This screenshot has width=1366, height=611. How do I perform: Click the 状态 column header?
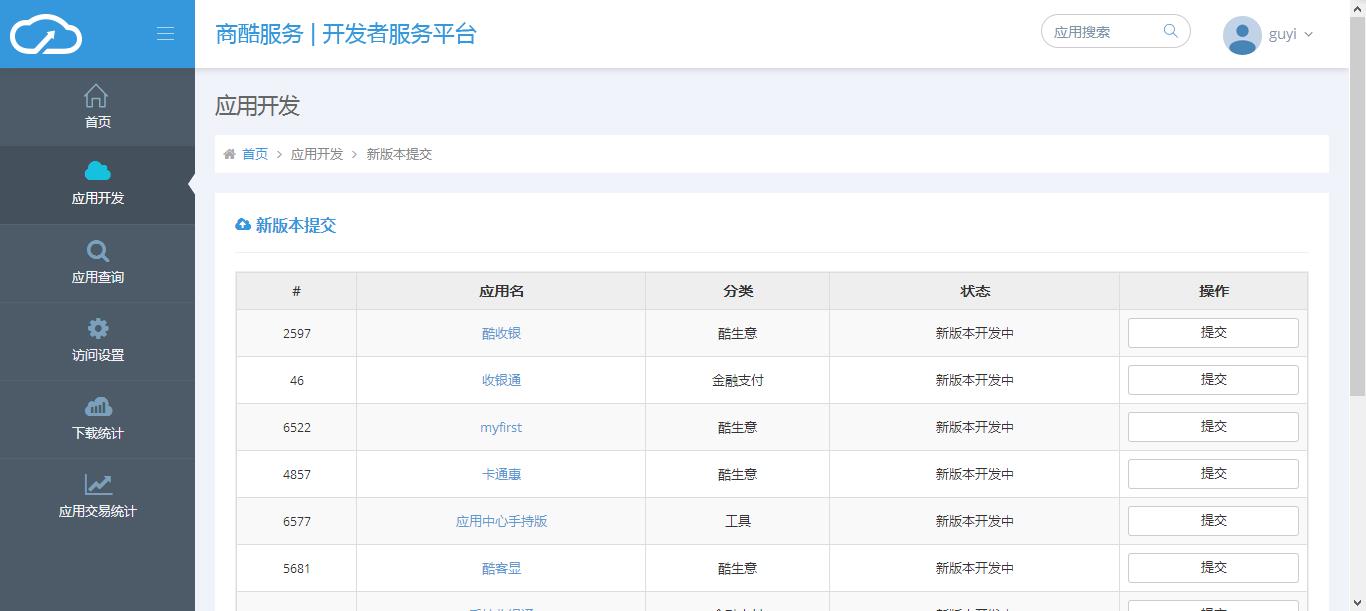(x=975, y=291)
